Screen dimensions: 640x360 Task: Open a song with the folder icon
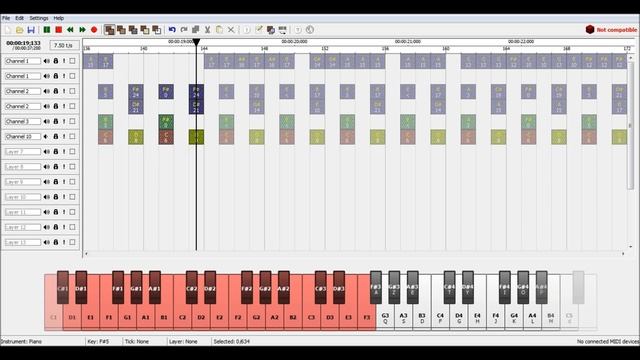click(x=19, y=30)
